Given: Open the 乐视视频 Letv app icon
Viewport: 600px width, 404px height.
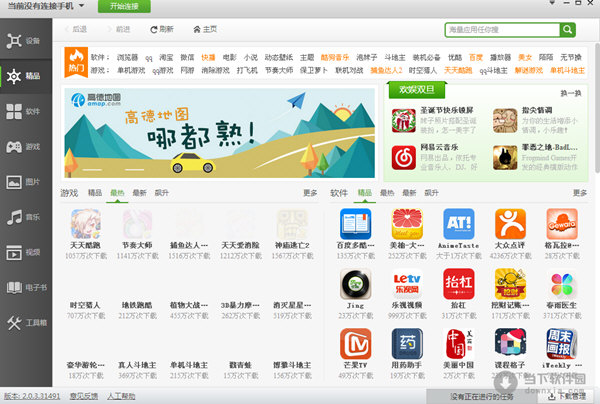Looking at the screenshot, I should tap(407, 284).
